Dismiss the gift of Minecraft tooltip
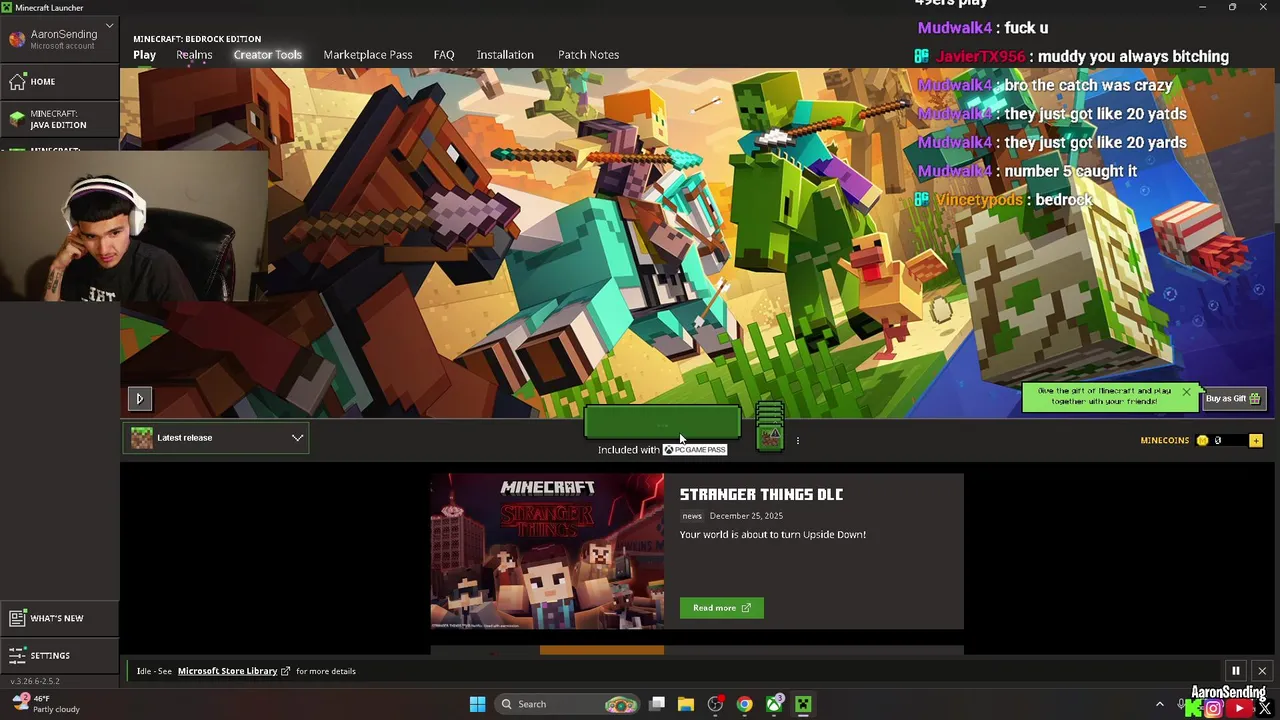The width and height of the screenshot is (1280, 720). click(1186, 392)
